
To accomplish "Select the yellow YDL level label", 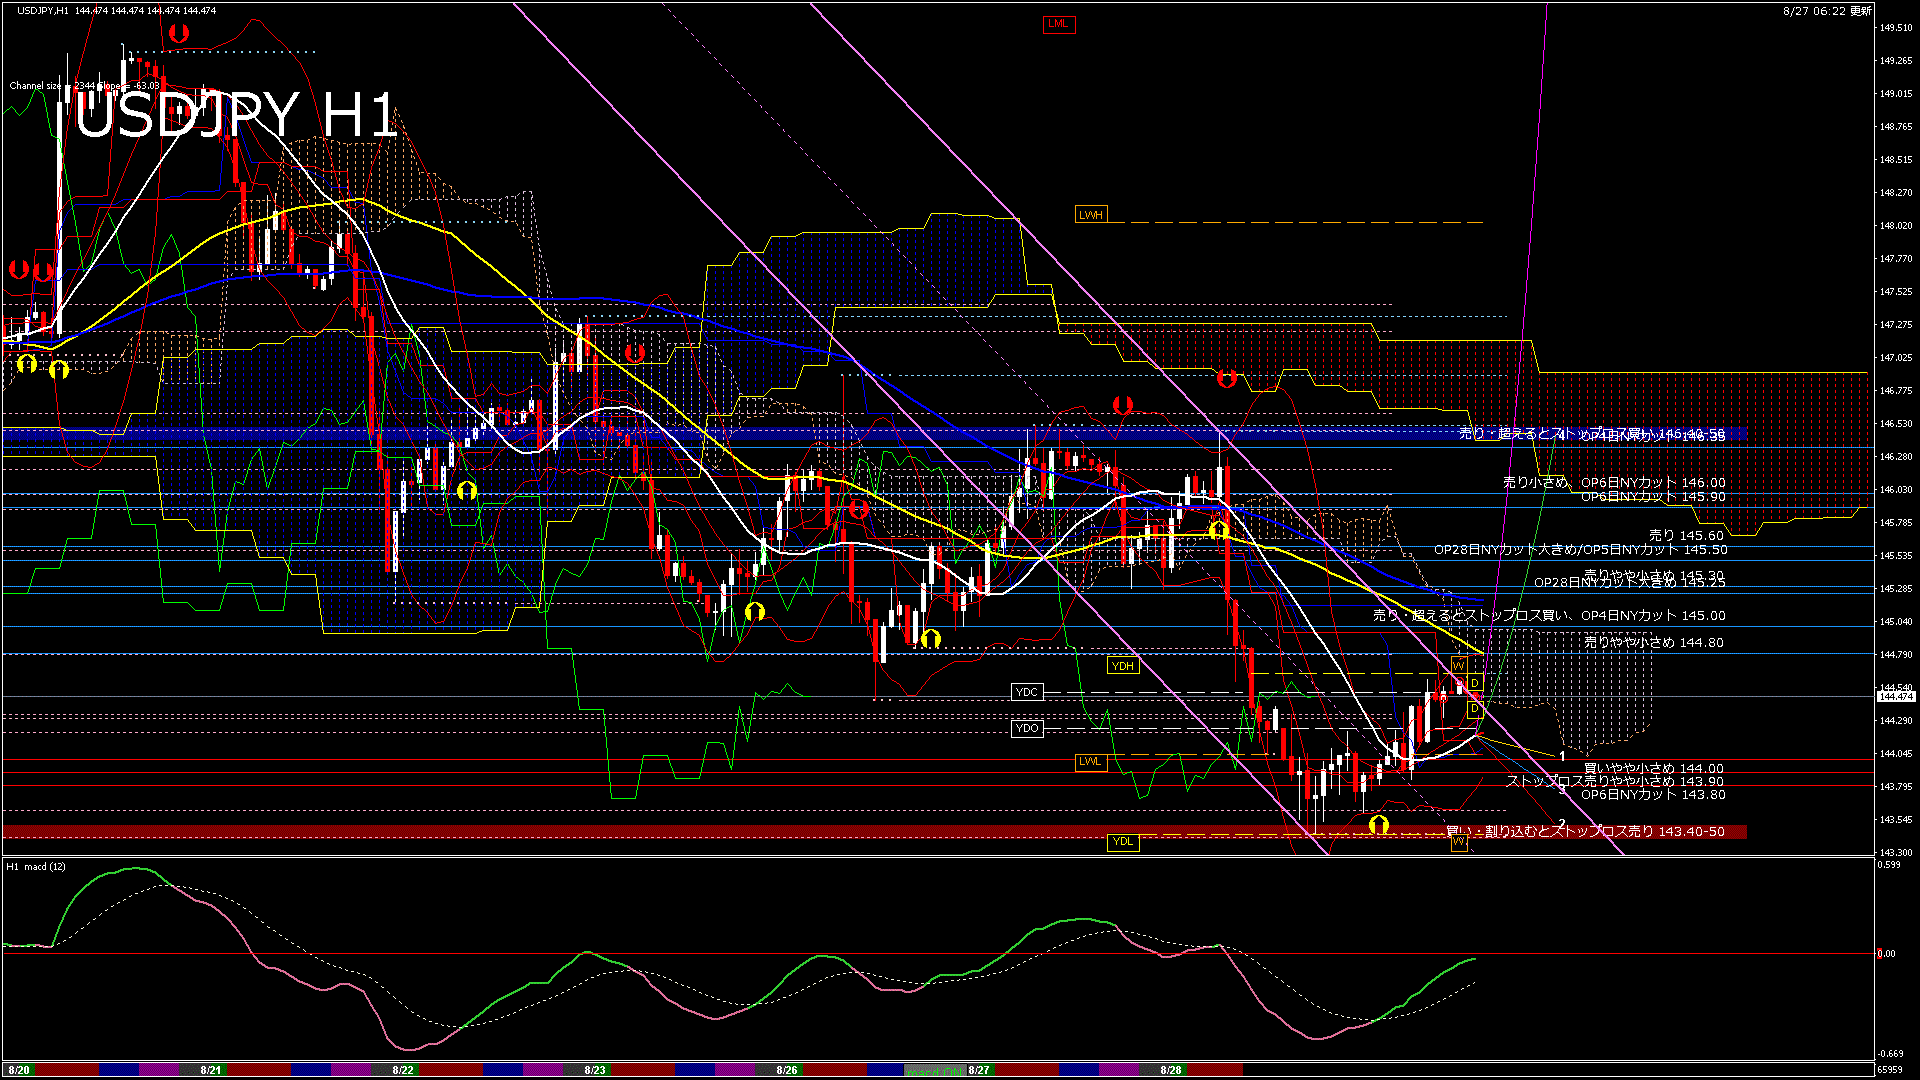I will pos(1123,842).
